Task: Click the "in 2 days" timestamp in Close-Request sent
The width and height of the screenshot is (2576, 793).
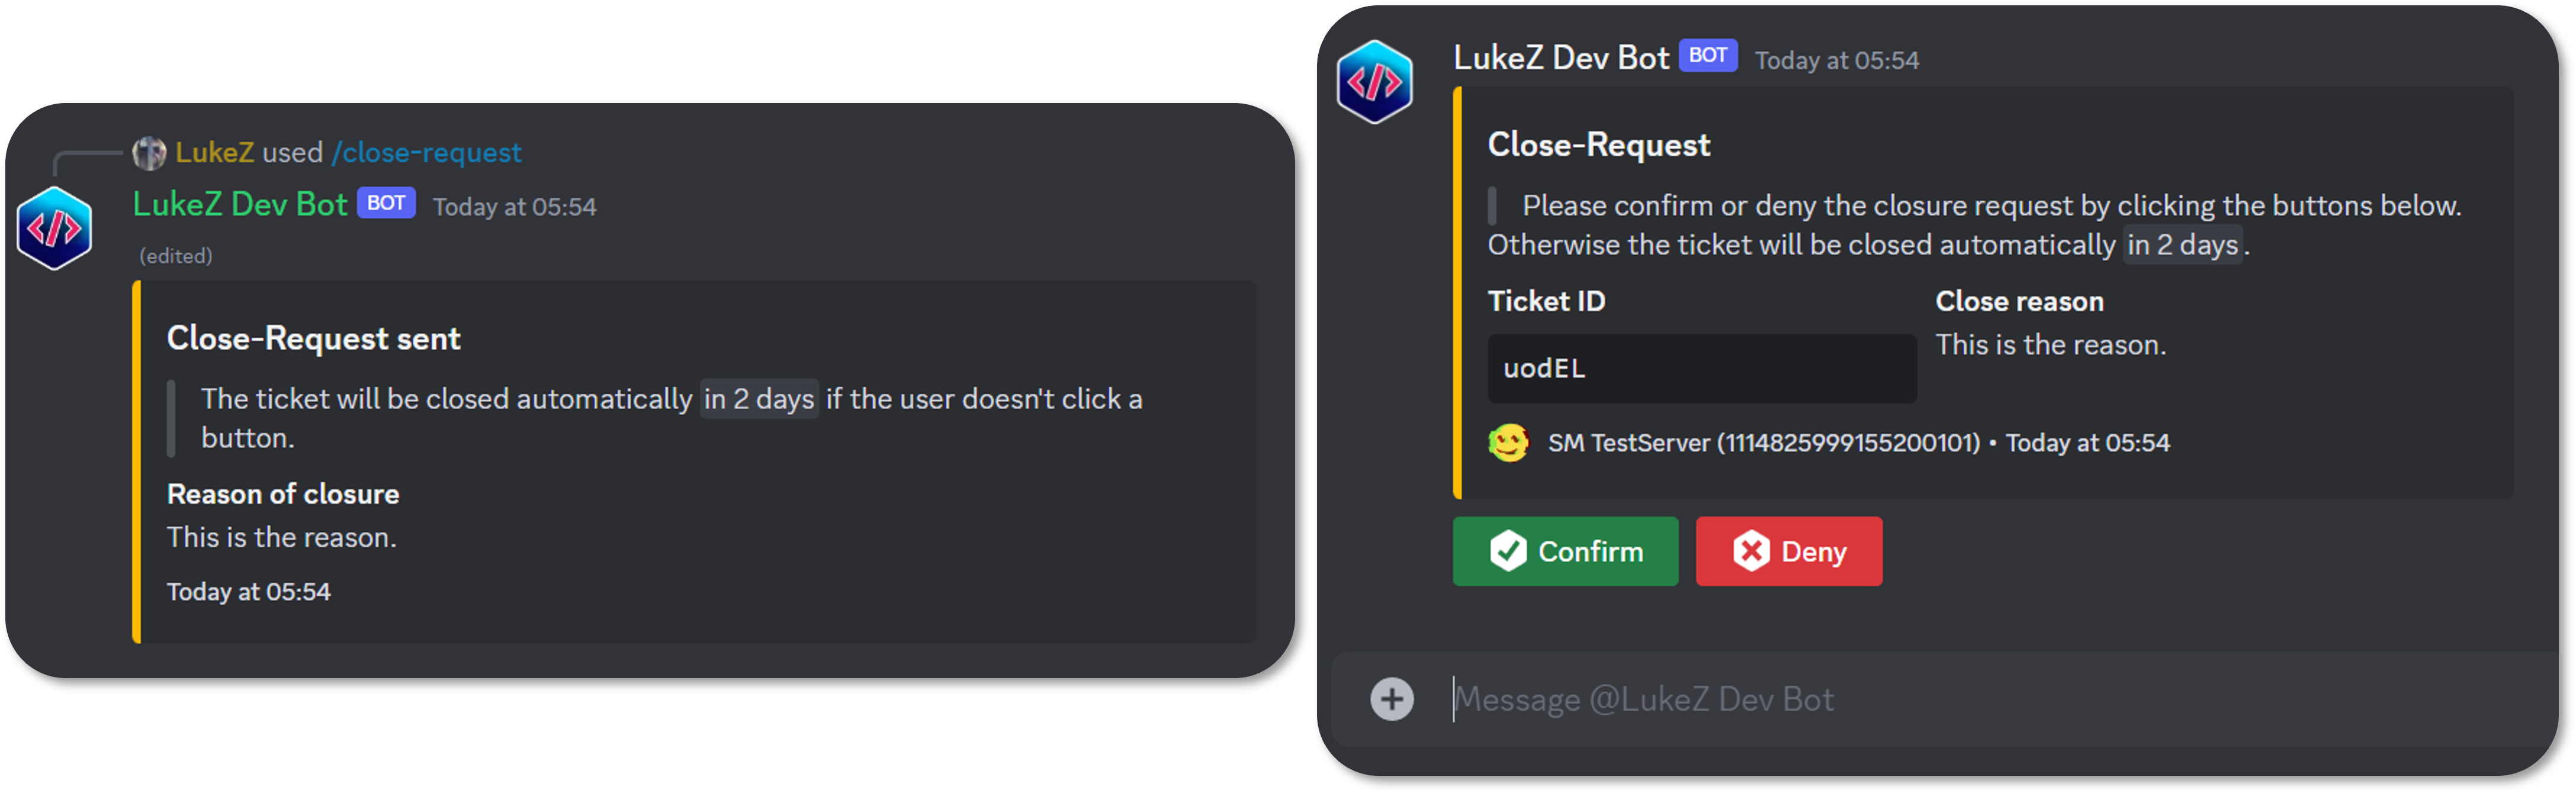Action: pos(759,399)
